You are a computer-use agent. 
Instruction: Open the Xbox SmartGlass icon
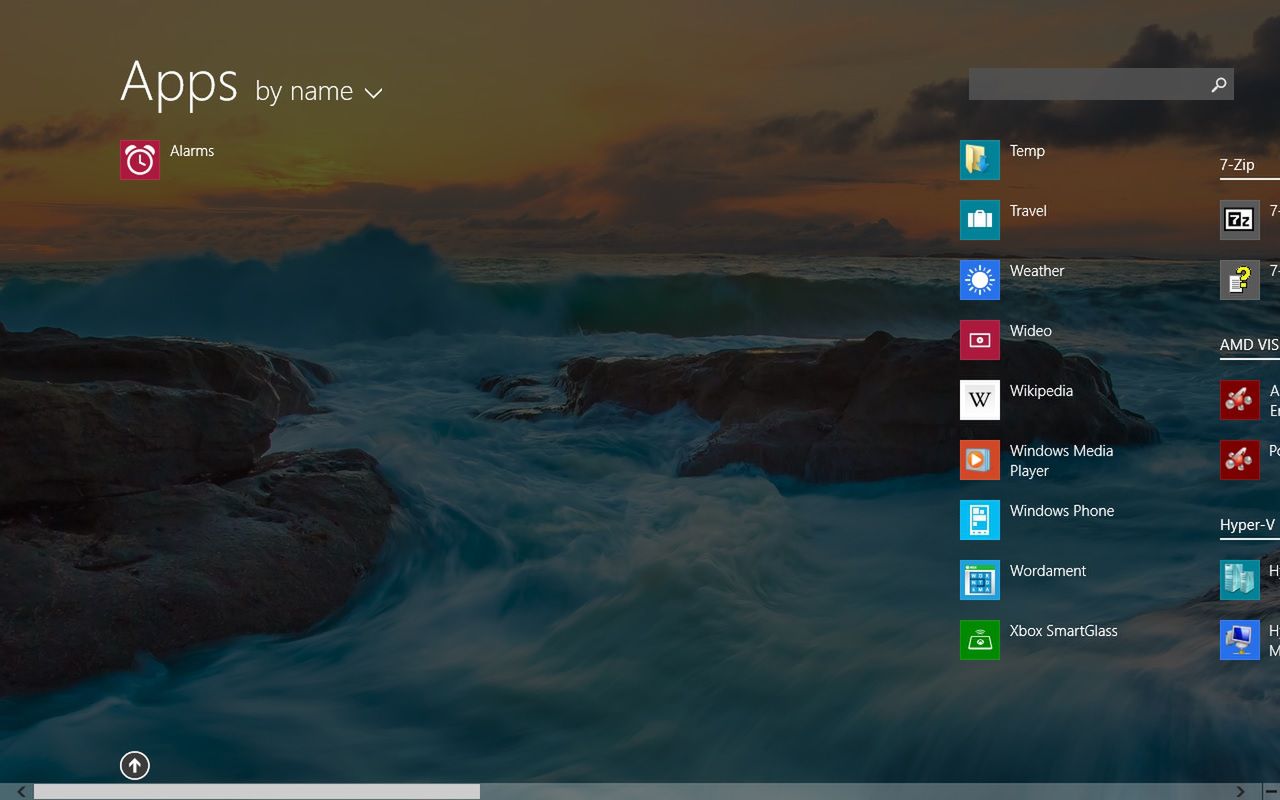pyautogui.click(x=980, y=640)
